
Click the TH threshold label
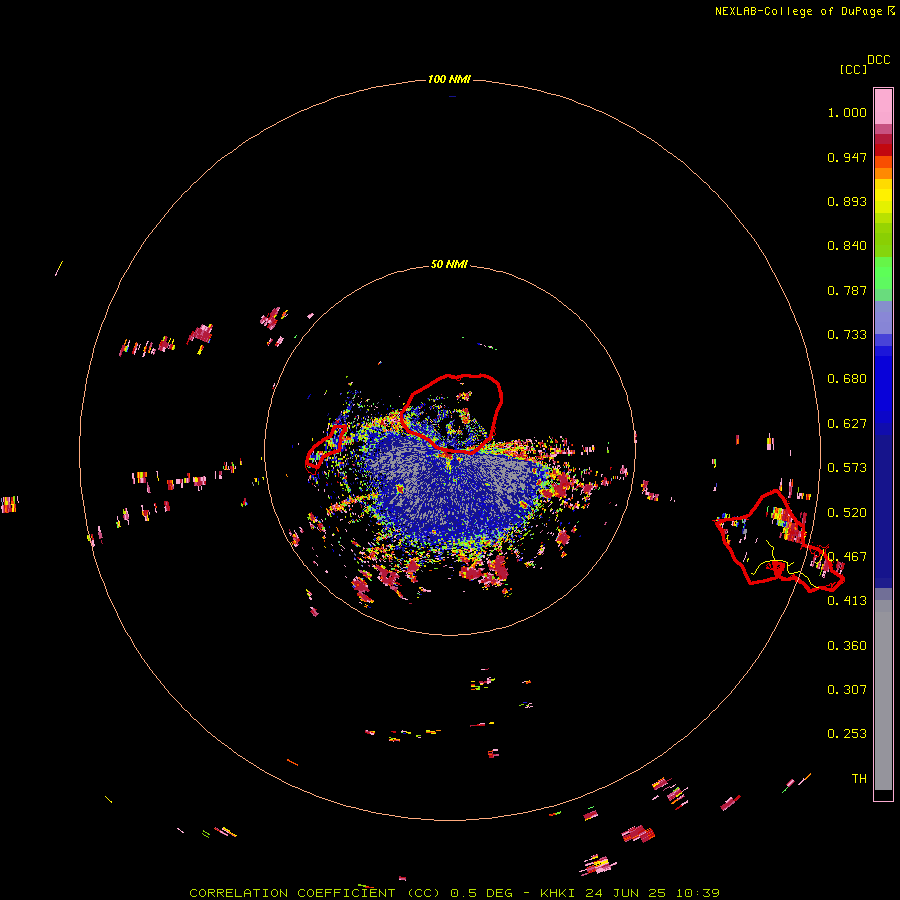click(859, 779)
